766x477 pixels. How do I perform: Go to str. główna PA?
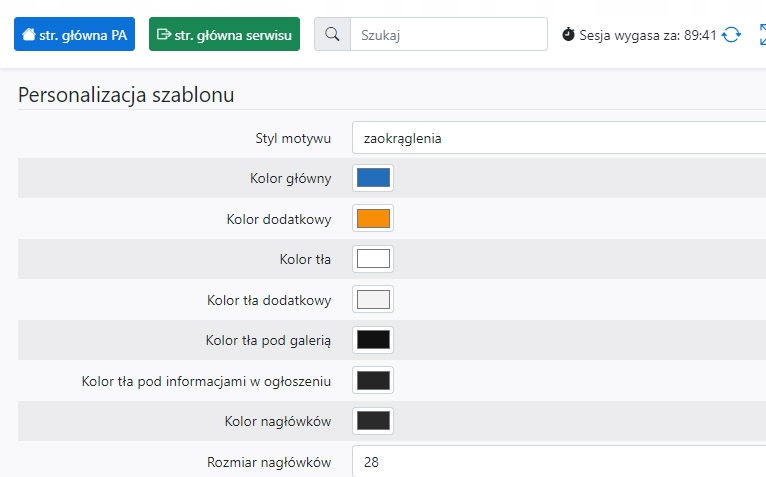click(75, 34)
